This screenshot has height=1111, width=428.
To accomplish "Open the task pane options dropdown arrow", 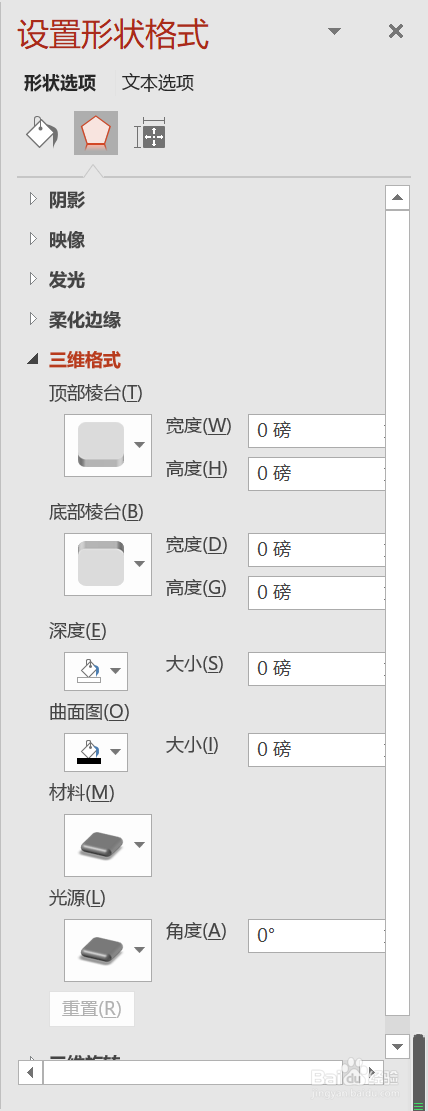I will pyautogui.click(x=334, y=31).
